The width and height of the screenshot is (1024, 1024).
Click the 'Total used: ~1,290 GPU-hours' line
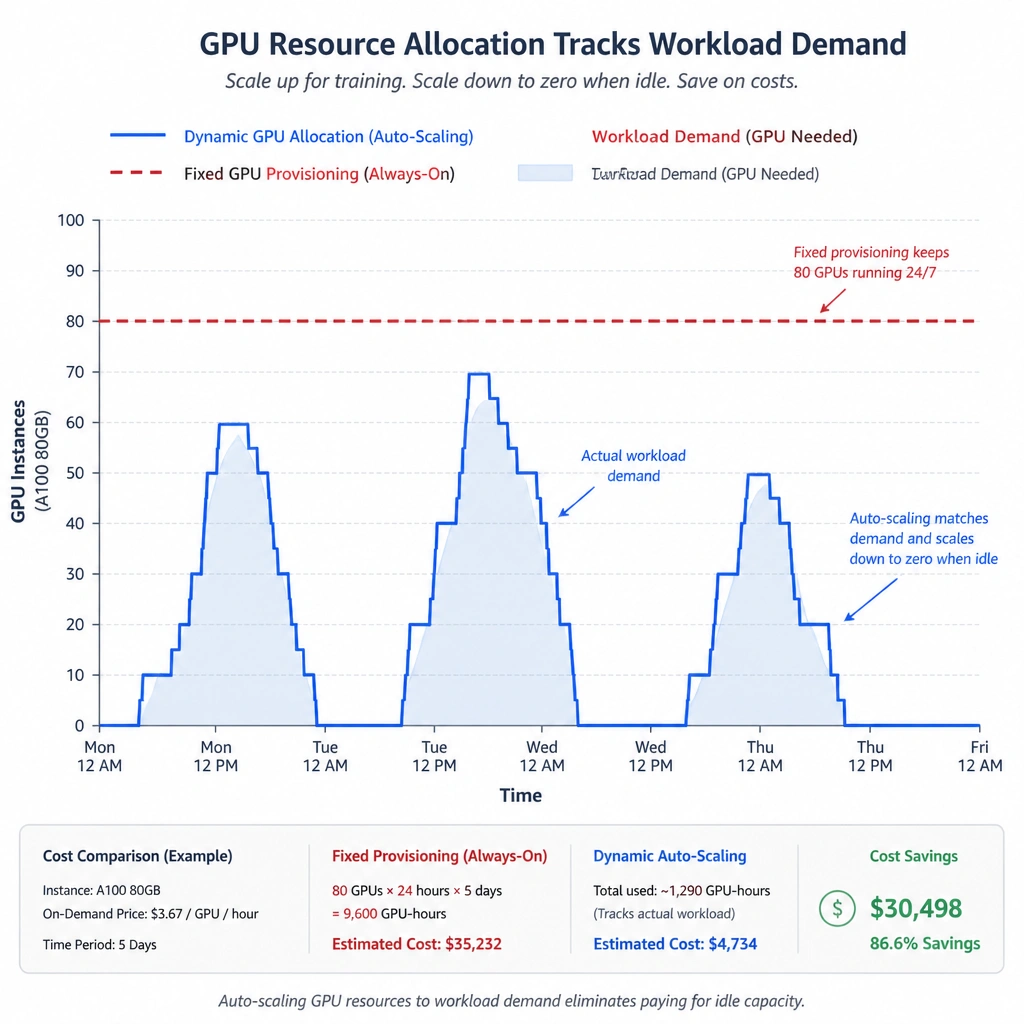coord(682,891)
